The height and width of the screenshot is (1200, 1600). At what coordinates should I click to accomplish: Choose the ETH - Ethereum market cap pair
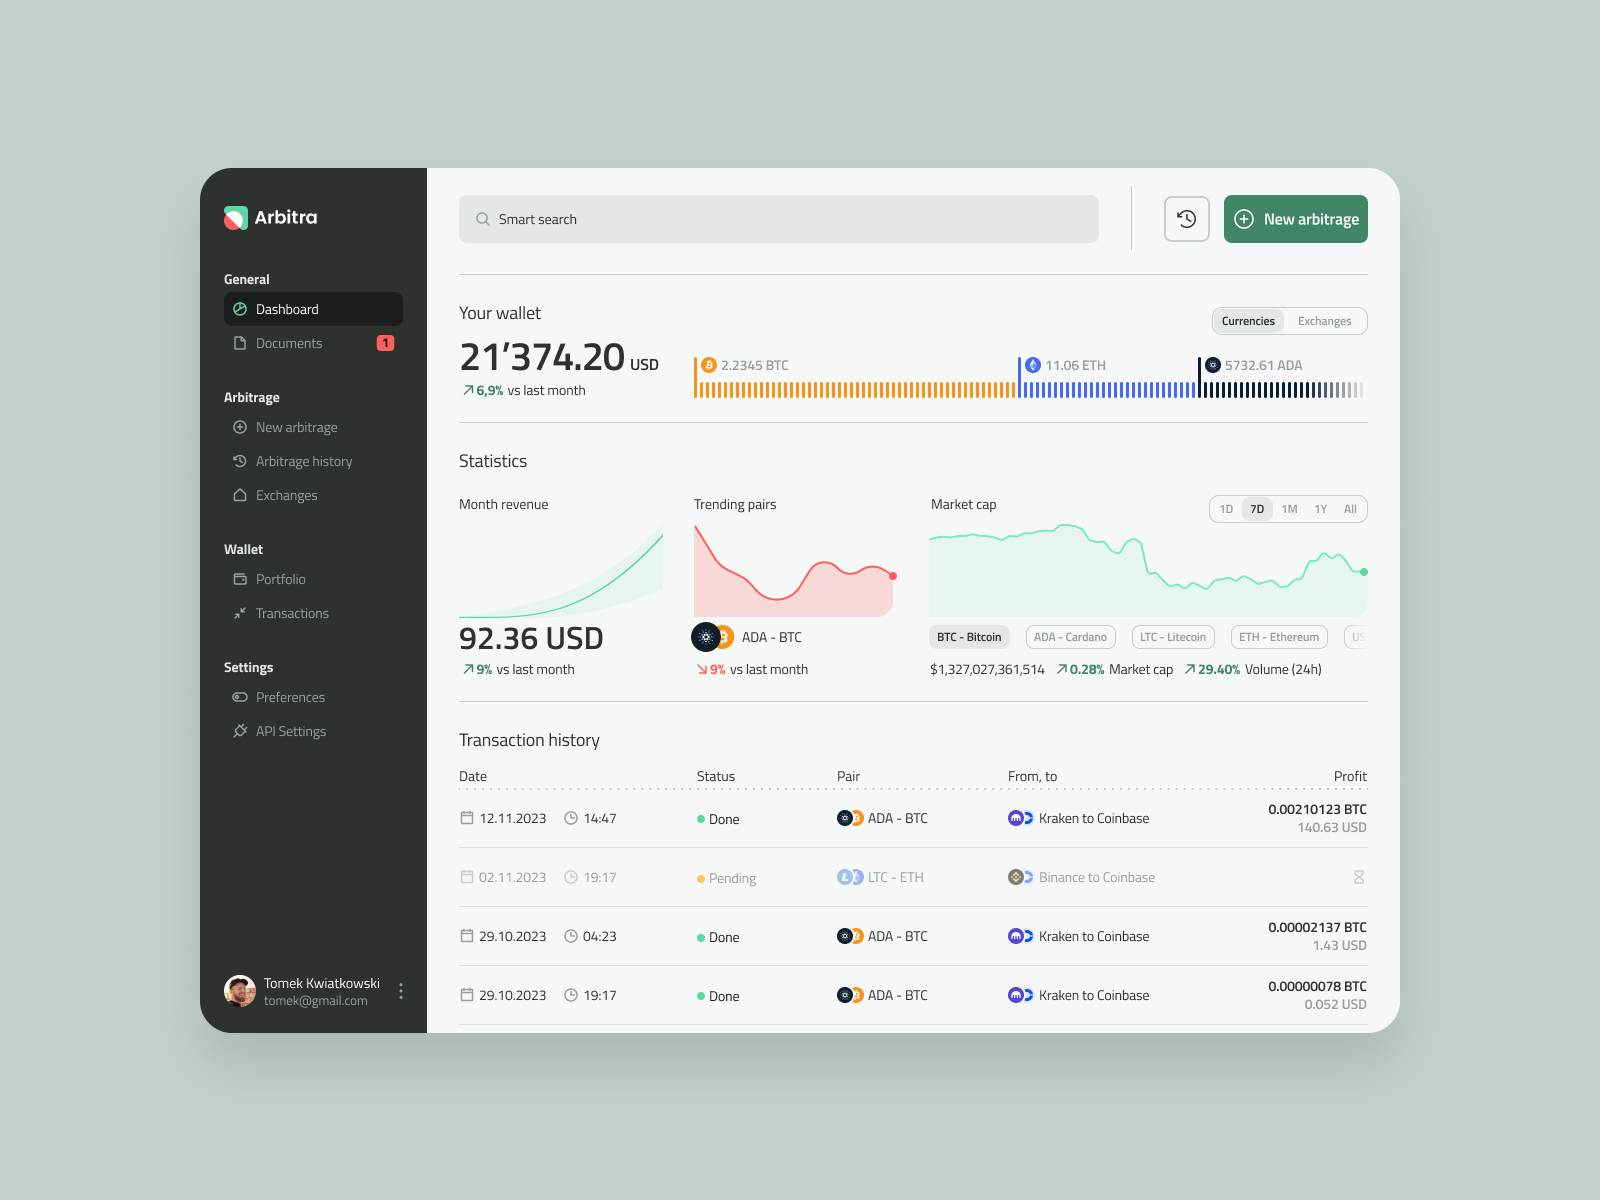coord(1279,637)
